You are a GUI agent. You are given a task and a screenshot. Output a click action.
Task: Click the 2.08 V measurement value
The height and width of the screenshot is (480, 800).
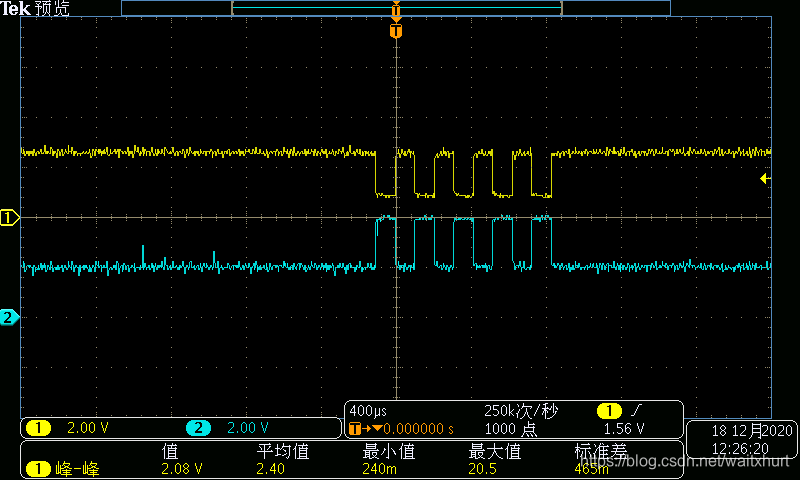point(182,469)
